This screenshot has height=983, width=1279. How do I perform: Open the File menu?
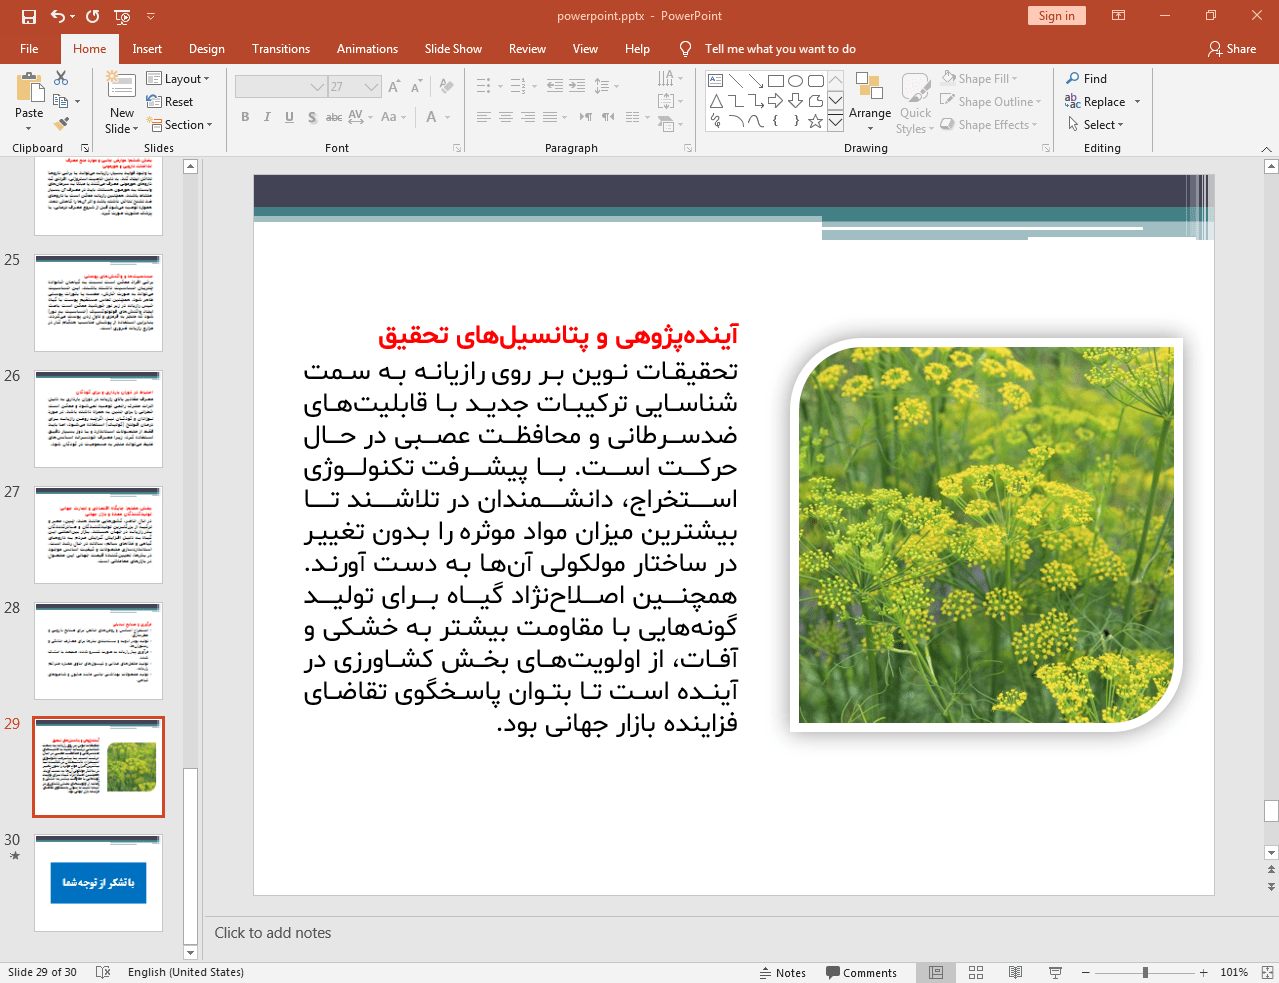click(x=29, y=49)
